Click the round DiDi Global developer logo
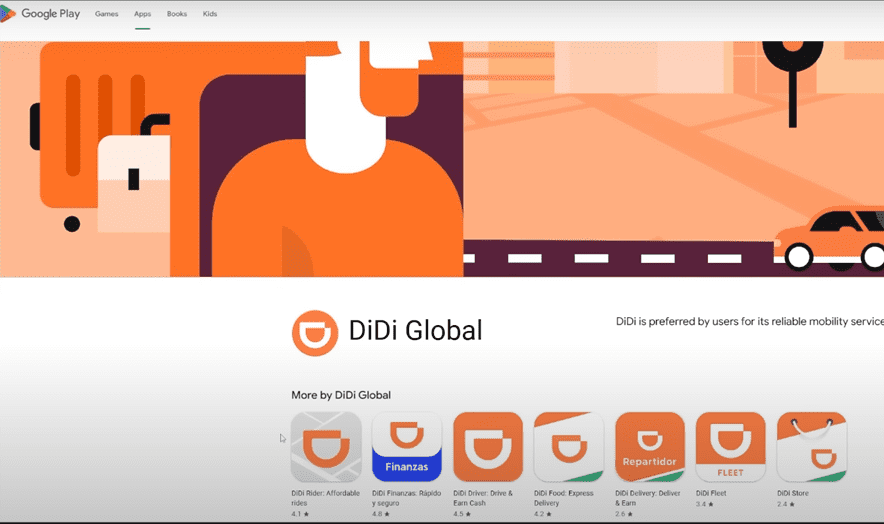 pos(315,333)
